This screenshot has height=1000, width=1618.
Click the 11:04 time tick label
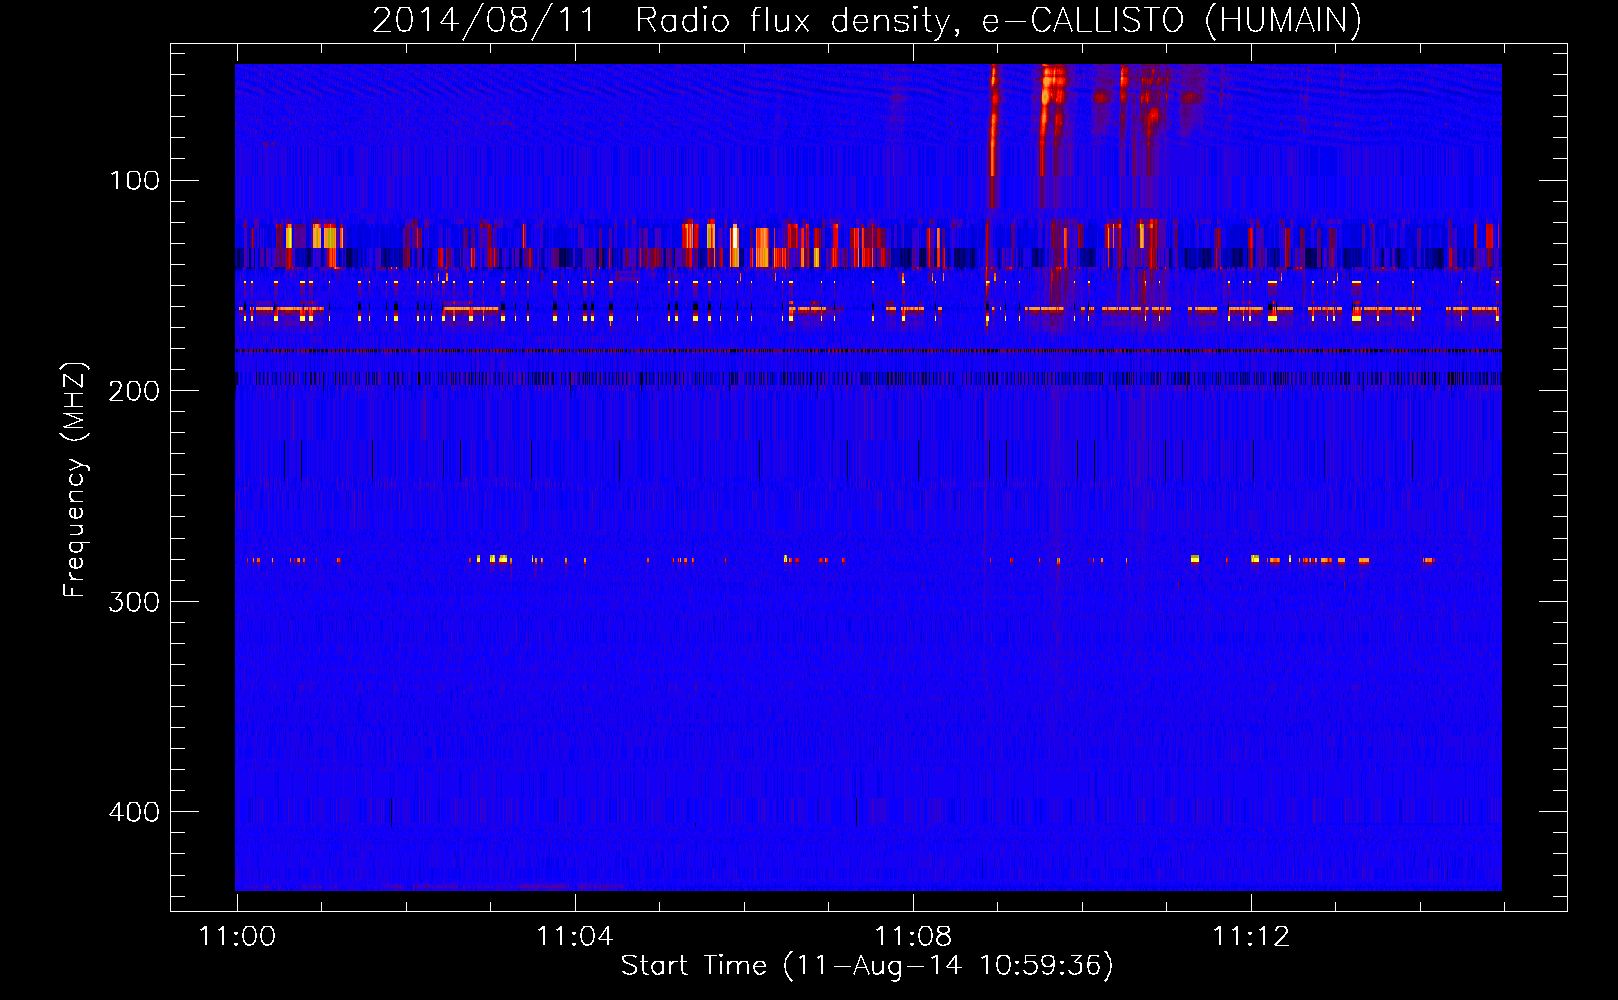tap(575, 936)
